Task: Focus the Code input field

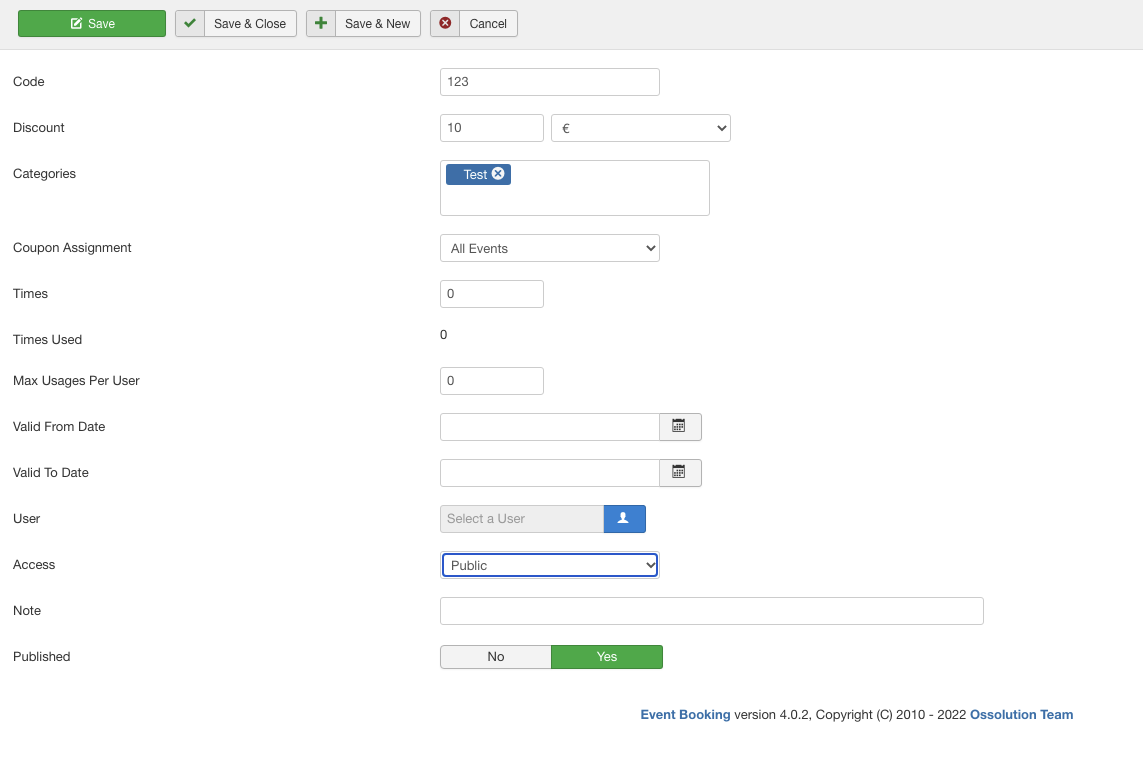Action: pos(549,82)
